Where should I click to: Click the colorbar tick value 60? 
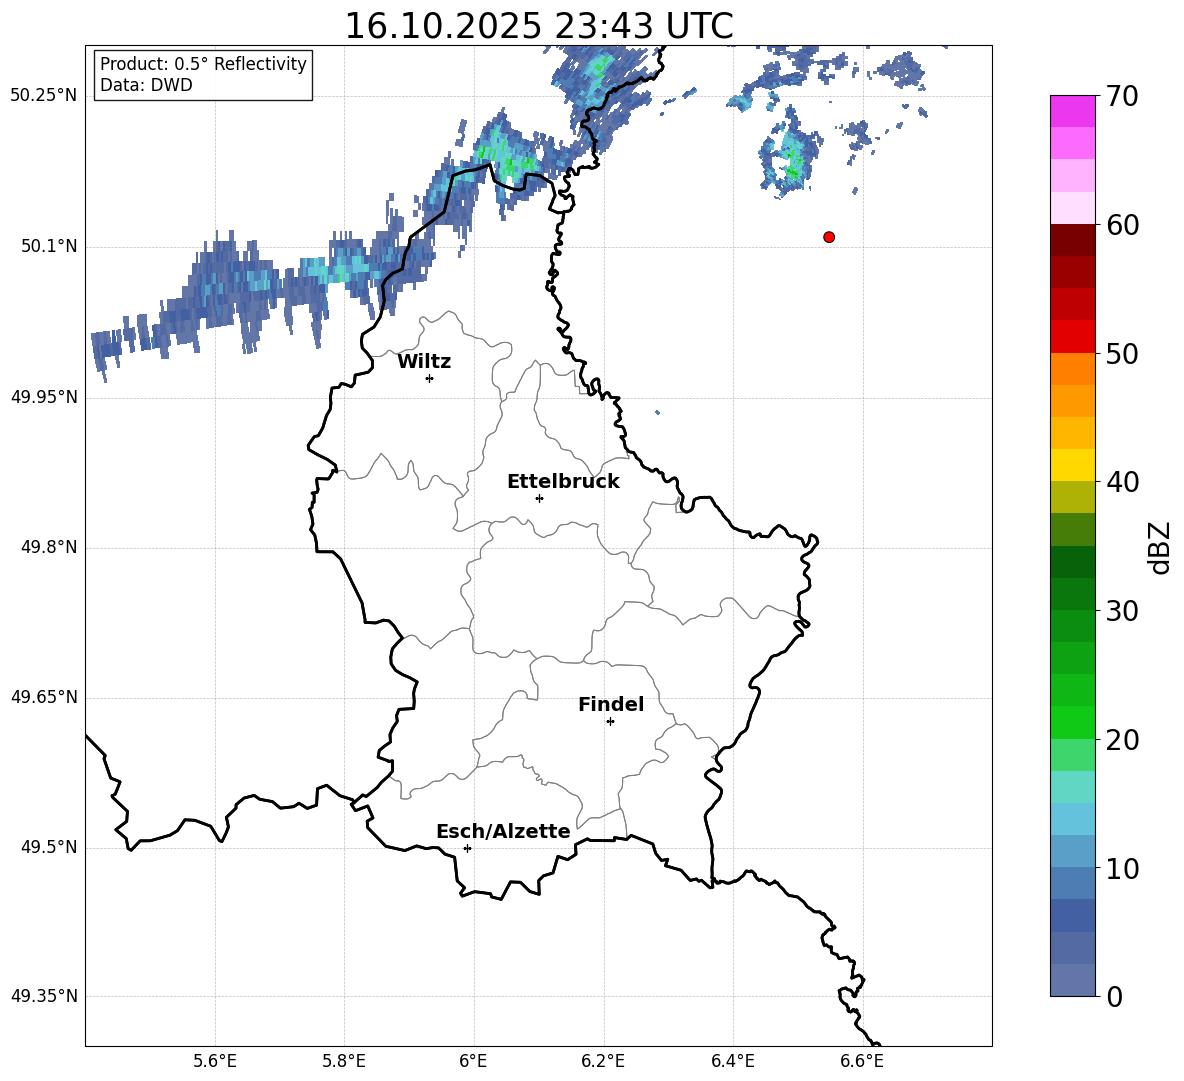(x=1123, y=225)
